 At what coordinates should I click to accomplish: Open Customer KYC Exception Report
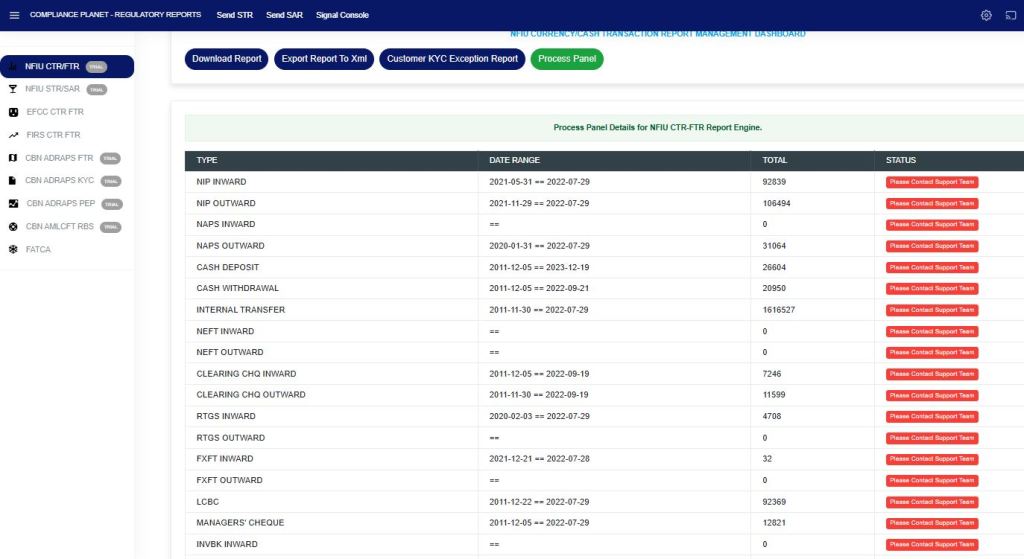click(452, 59)
